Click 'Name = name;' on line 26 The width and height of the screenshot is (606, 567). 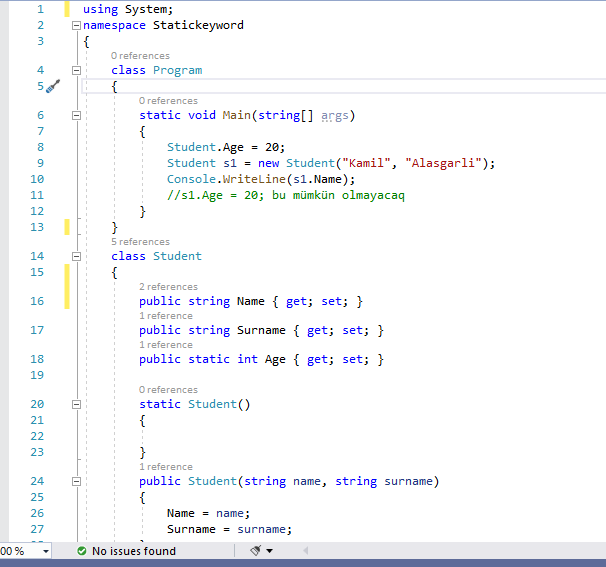[x=208, y=513]
